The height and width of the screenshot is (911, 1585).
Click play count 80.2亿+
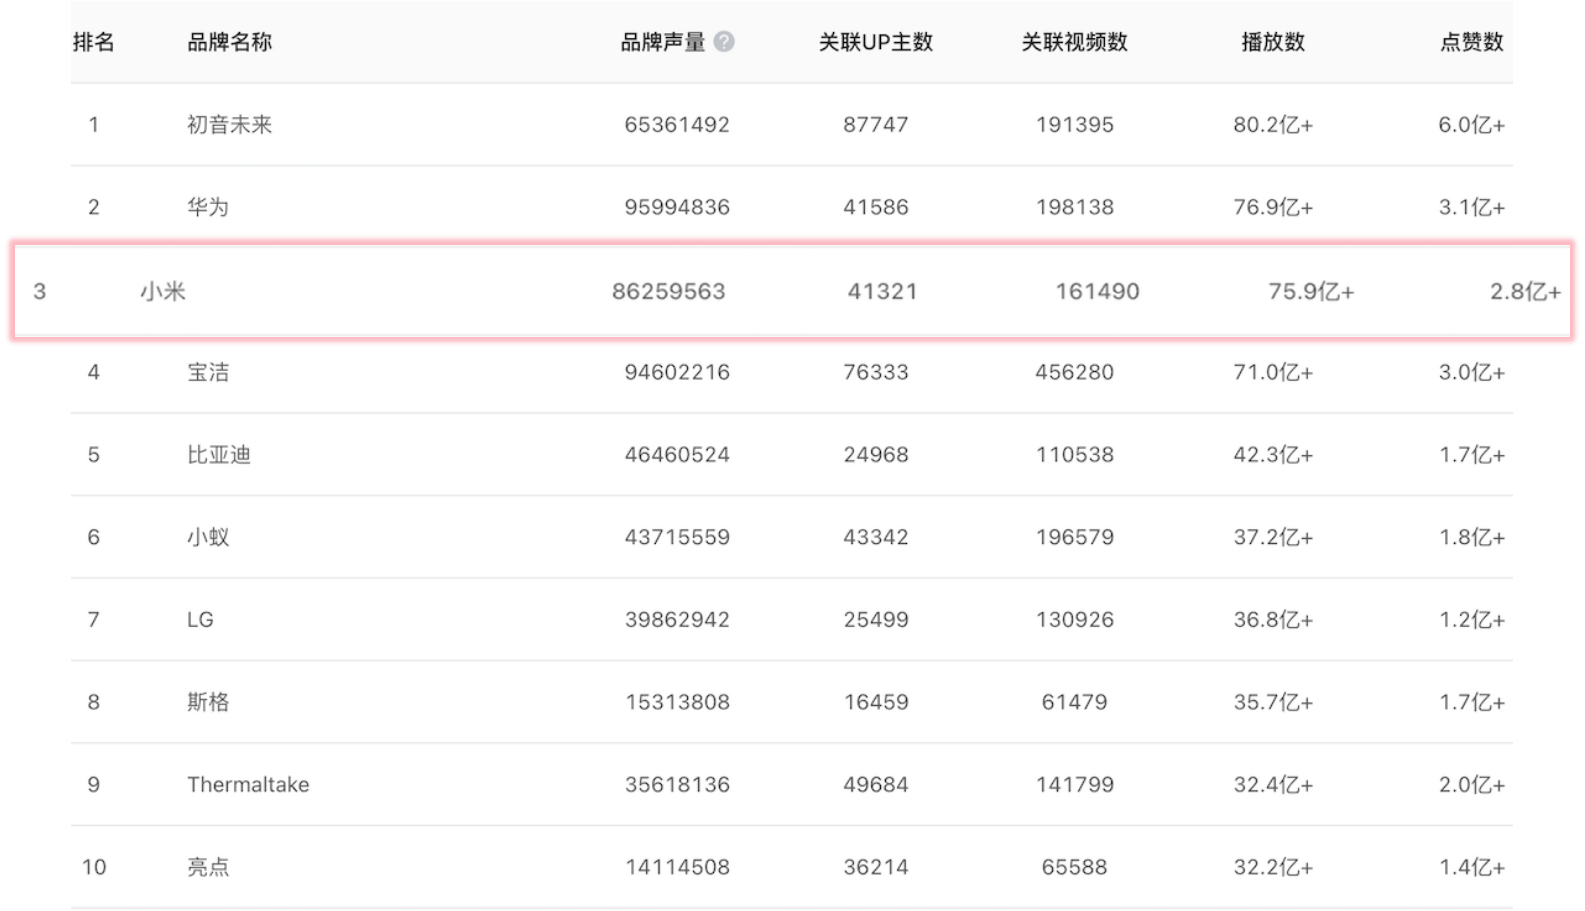1273,125
